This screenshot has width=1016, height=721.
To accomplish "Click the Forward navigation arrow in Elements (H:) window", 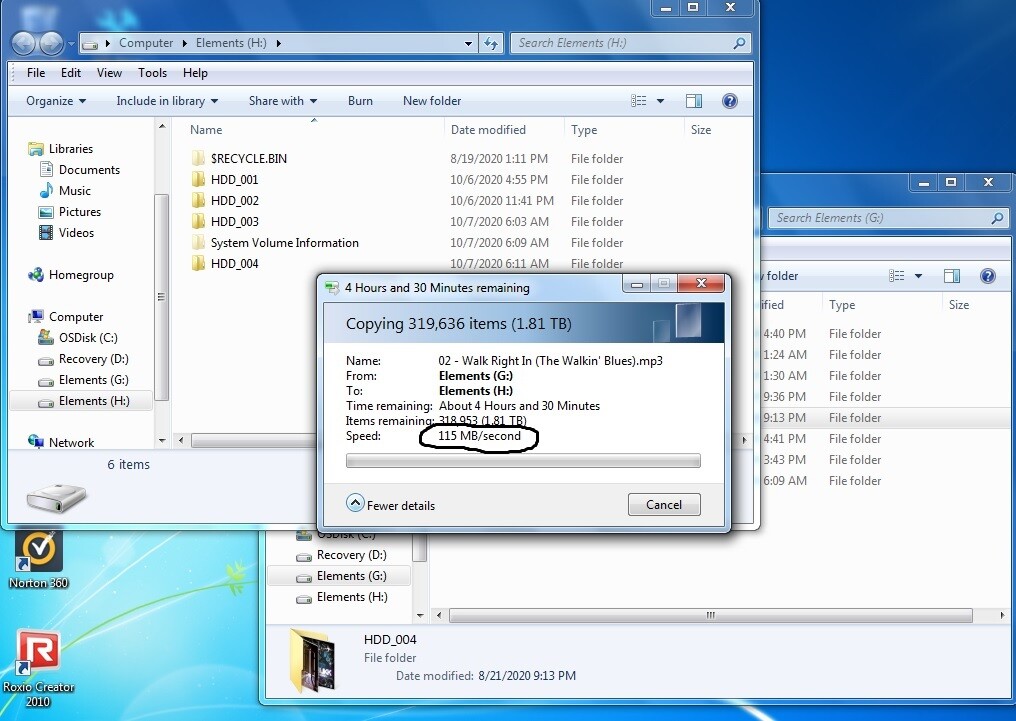I will coord(51,43).
